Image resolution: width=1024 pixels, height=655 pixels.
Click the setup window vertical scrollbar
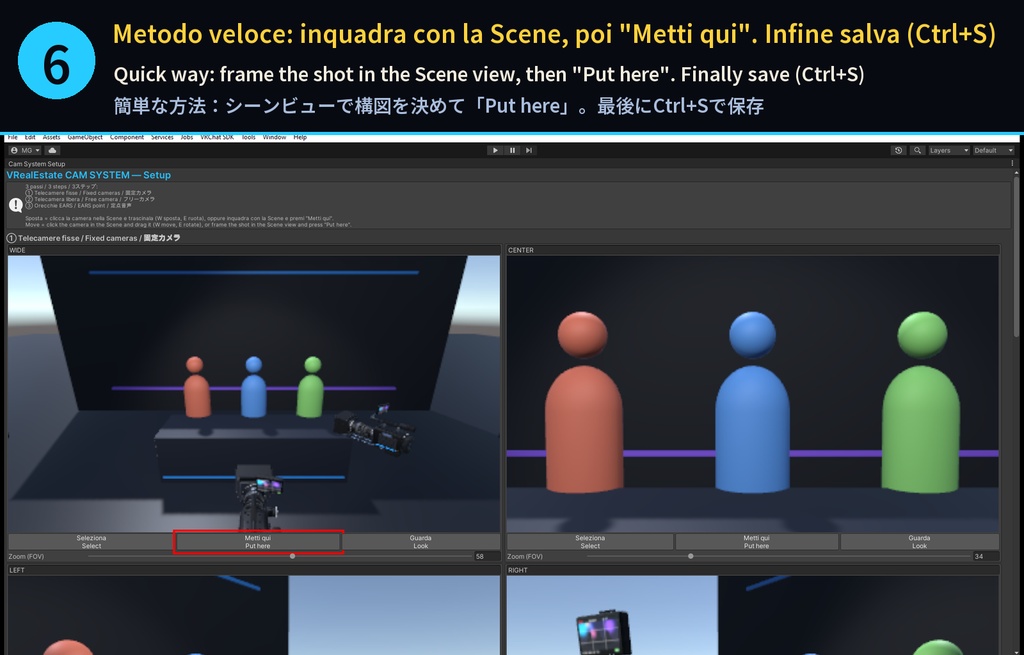click(x=1016, y=258)
